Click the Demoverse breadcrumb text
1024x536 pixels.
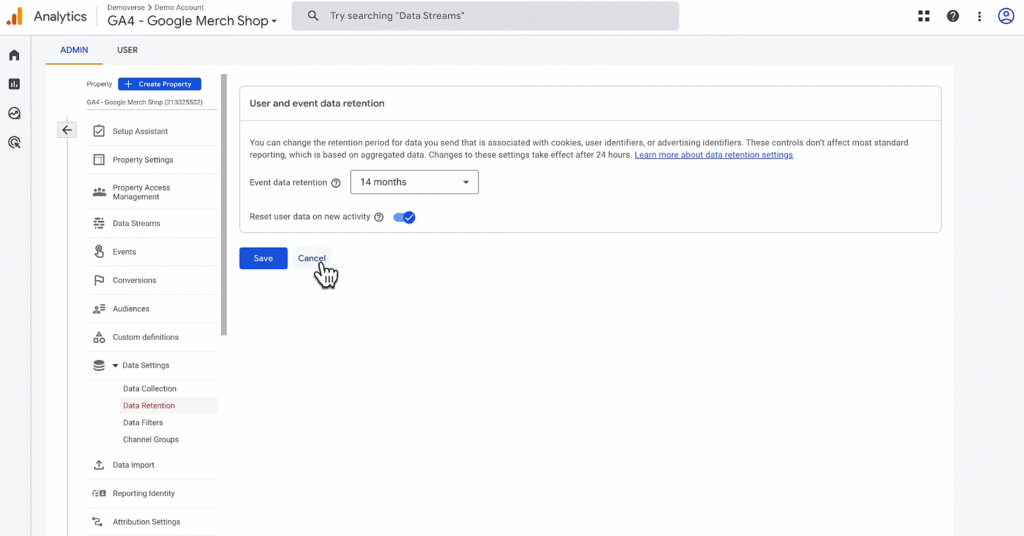point(126,7)
